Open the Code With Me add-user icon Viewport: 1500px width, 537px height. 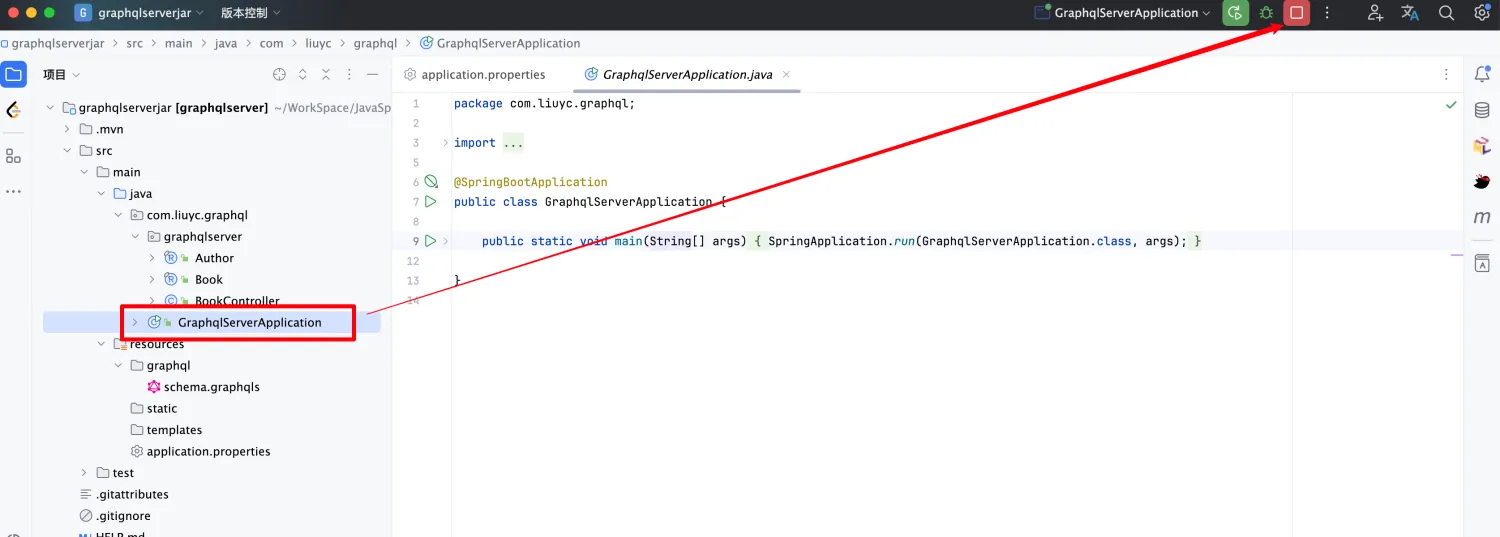[1375, 13]
